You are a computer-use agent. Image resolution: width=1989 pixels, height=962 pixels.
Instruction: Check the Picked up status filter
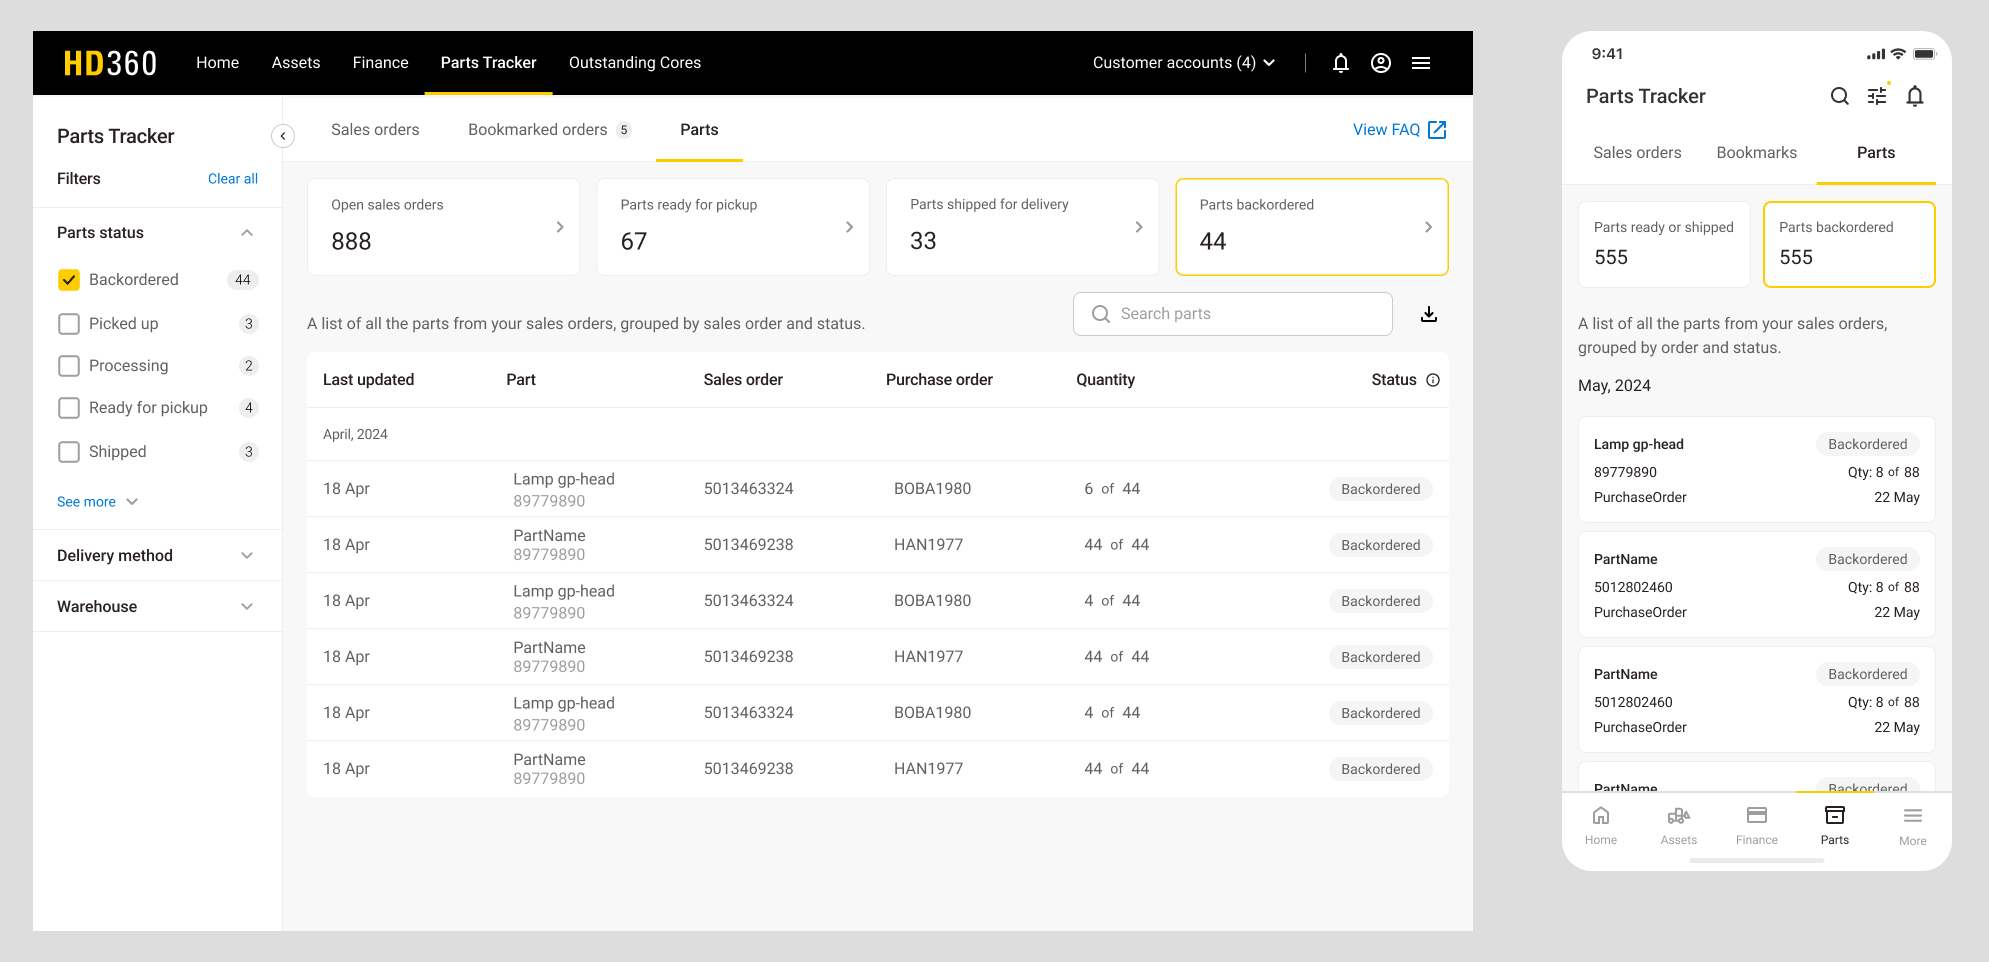pos(69,324)
